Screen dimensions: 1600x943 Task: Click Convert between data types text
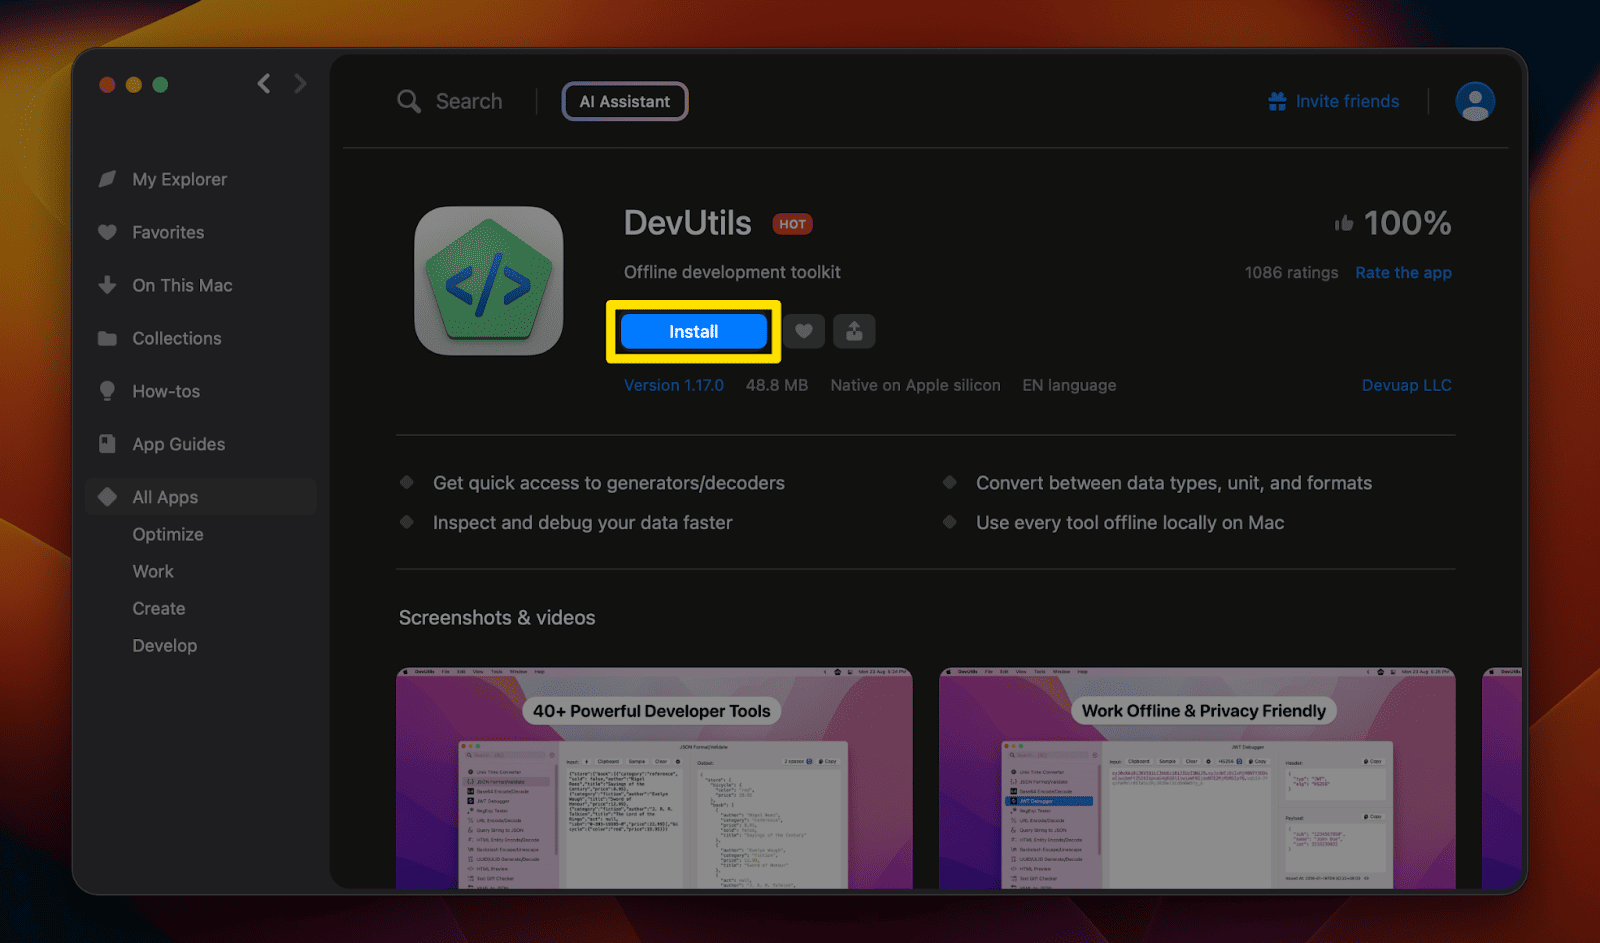(x=1174, y=483)
